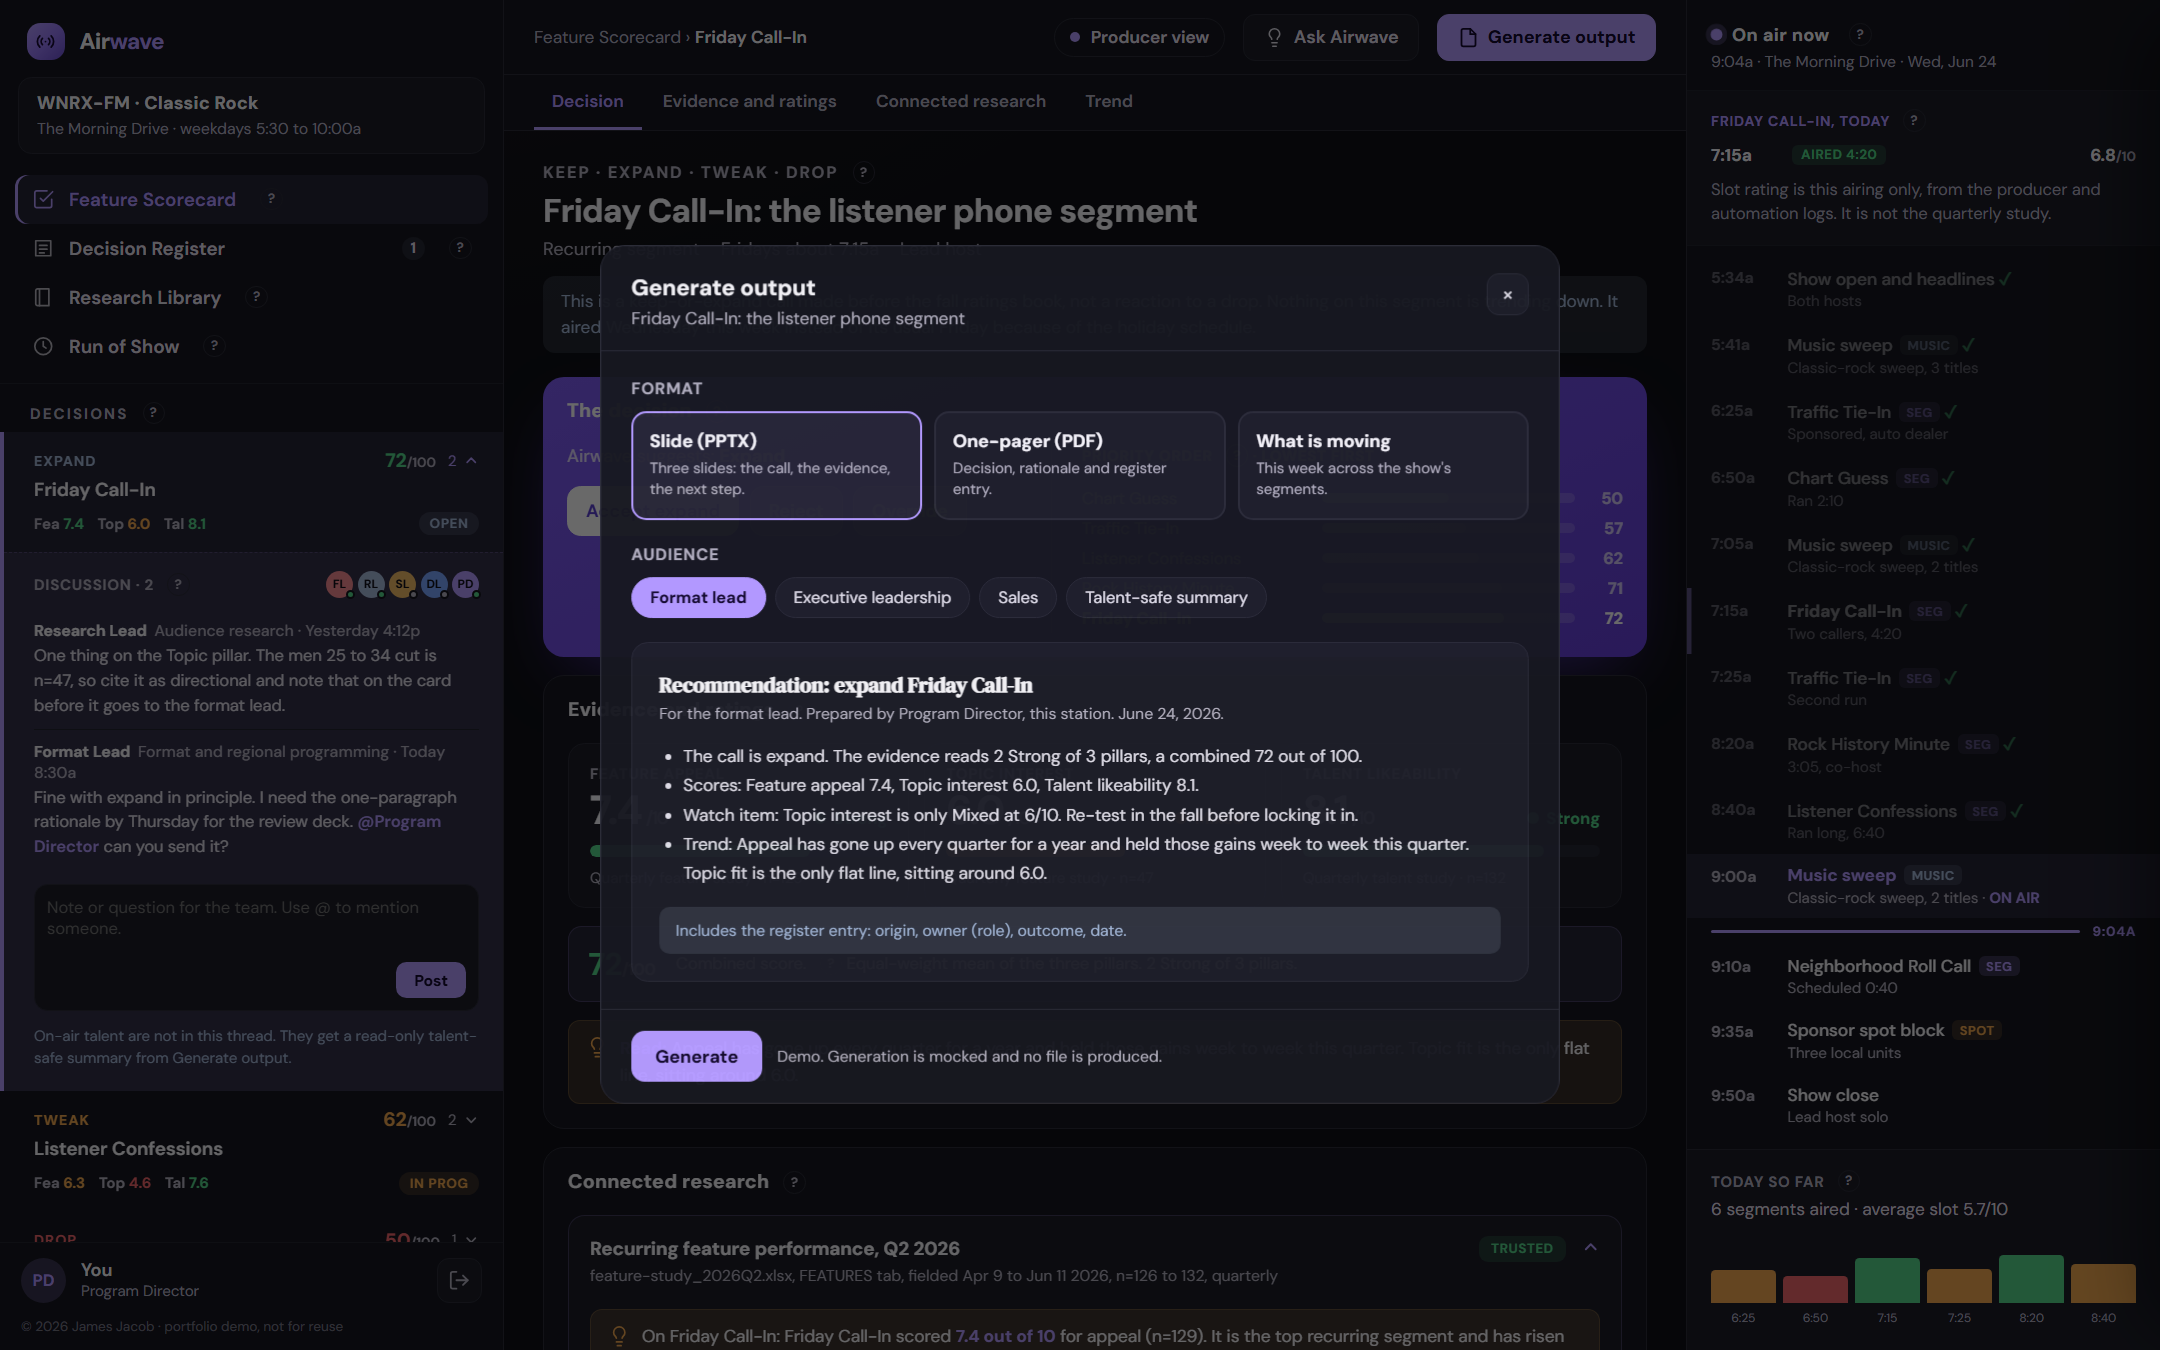2160x1350 pixels.
Task: Open the Discussion help icon
Action: pyautogui.click(x=177, y=585)
